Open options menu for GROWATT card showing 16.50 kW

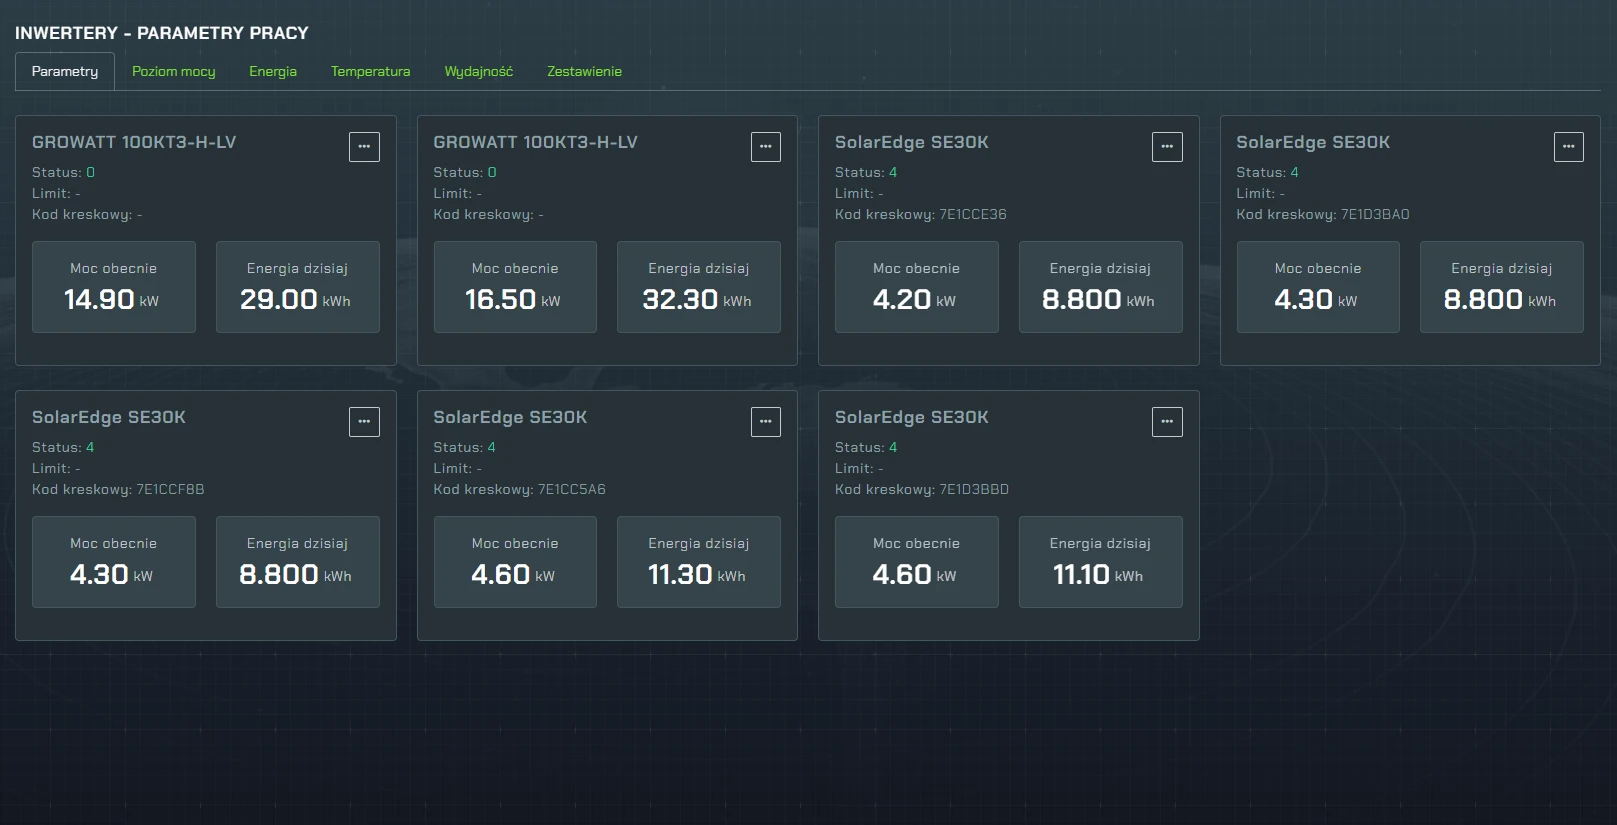(766, 147)
